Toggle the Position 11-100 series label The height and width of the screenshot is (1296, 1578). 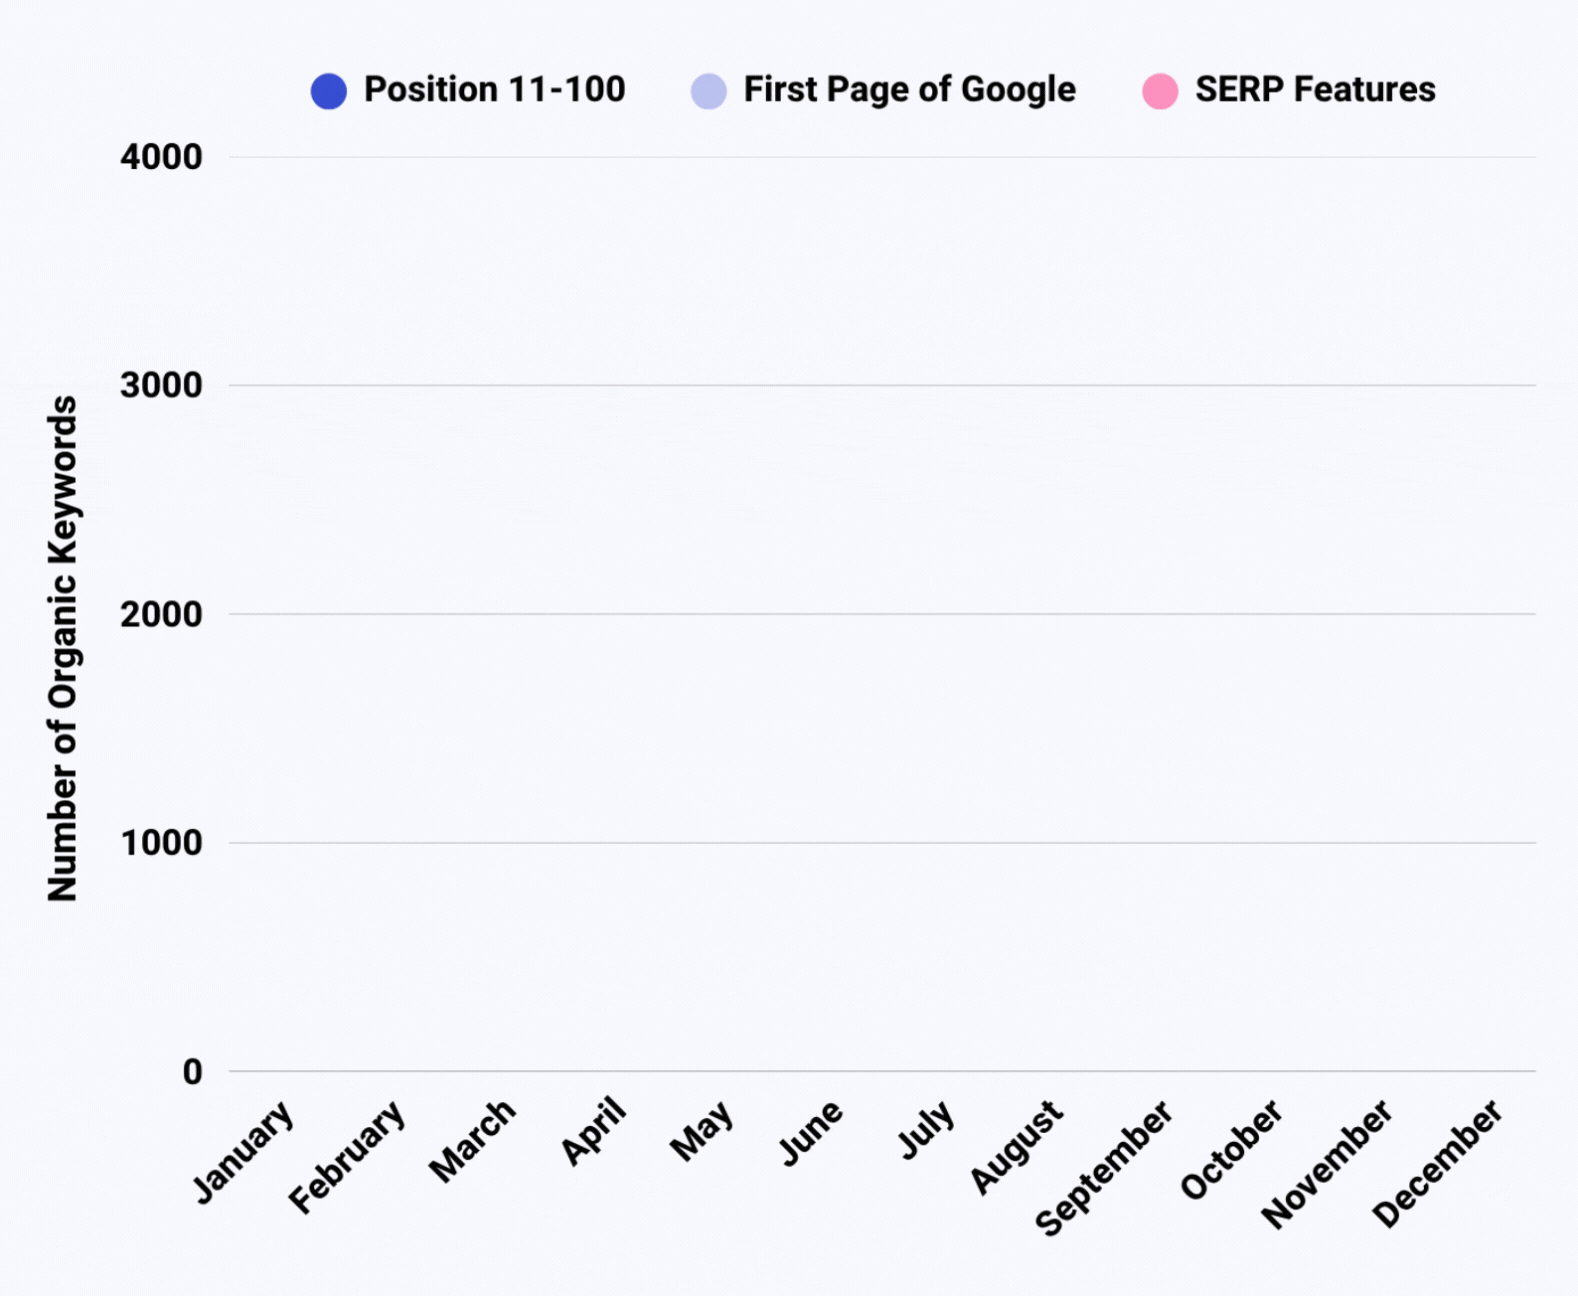click(x=494, y=90)
